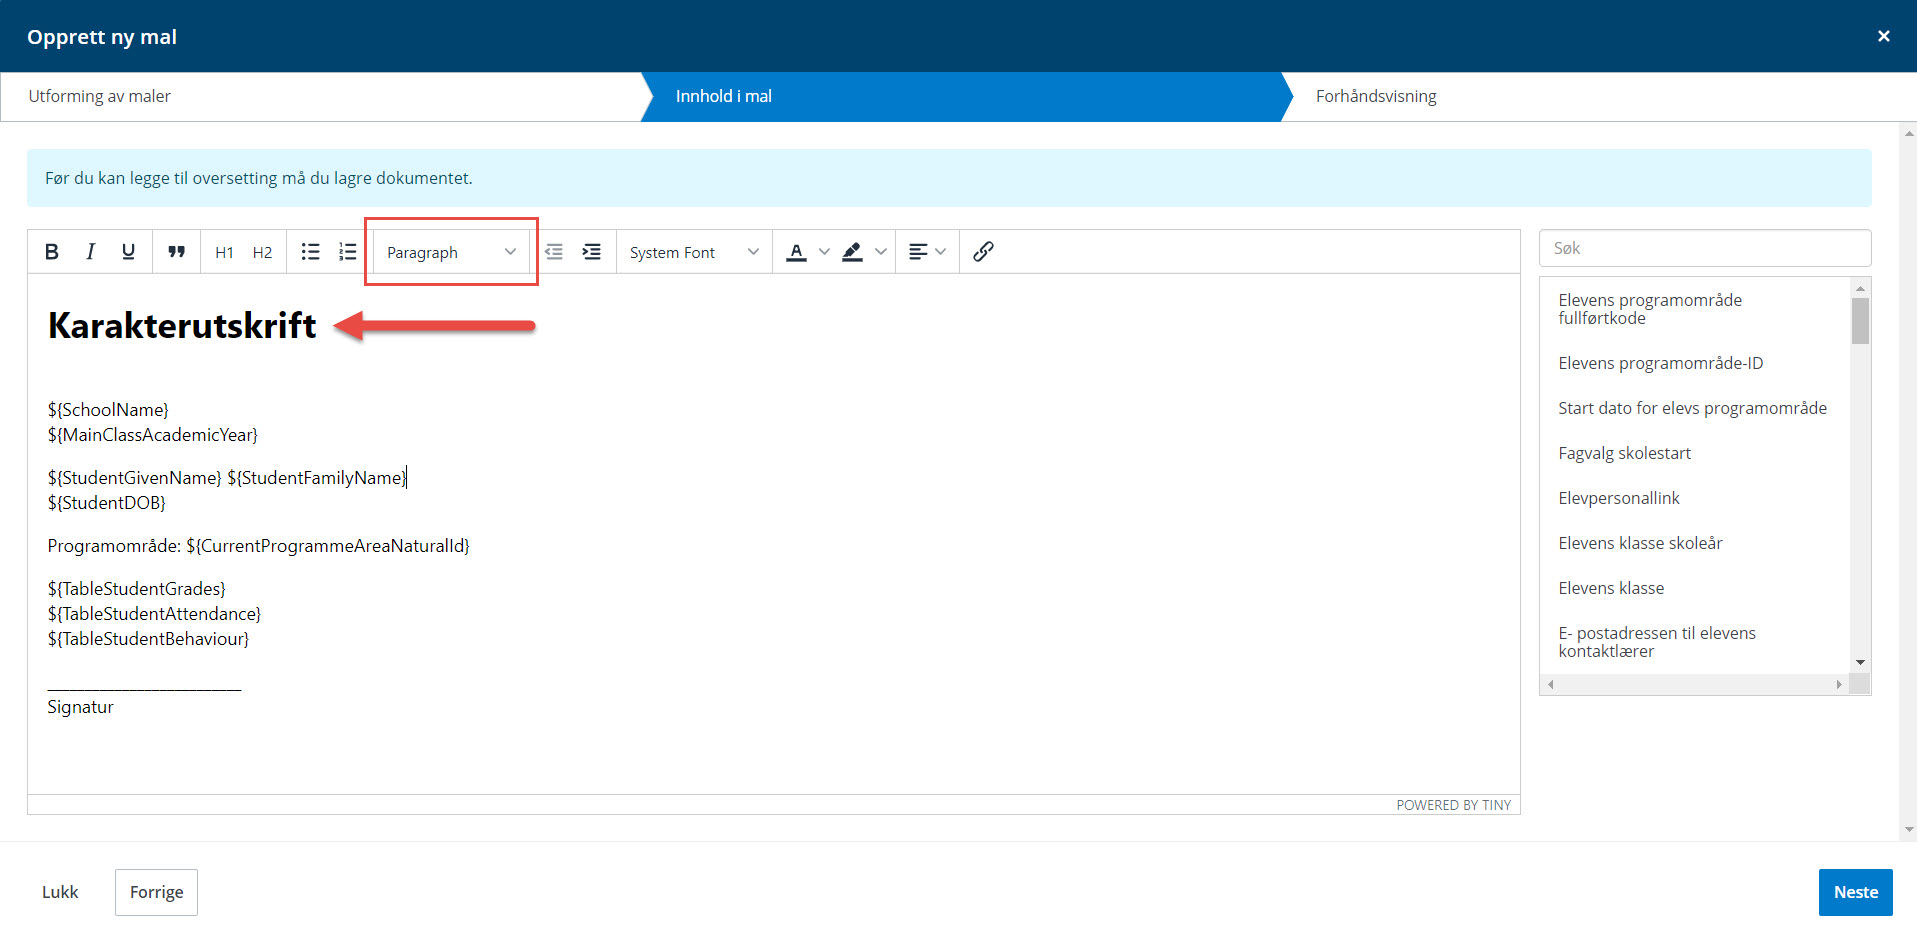This screenshot has width=1917, height=934.
Task: Create a numbered list
Action: point(347,252)
